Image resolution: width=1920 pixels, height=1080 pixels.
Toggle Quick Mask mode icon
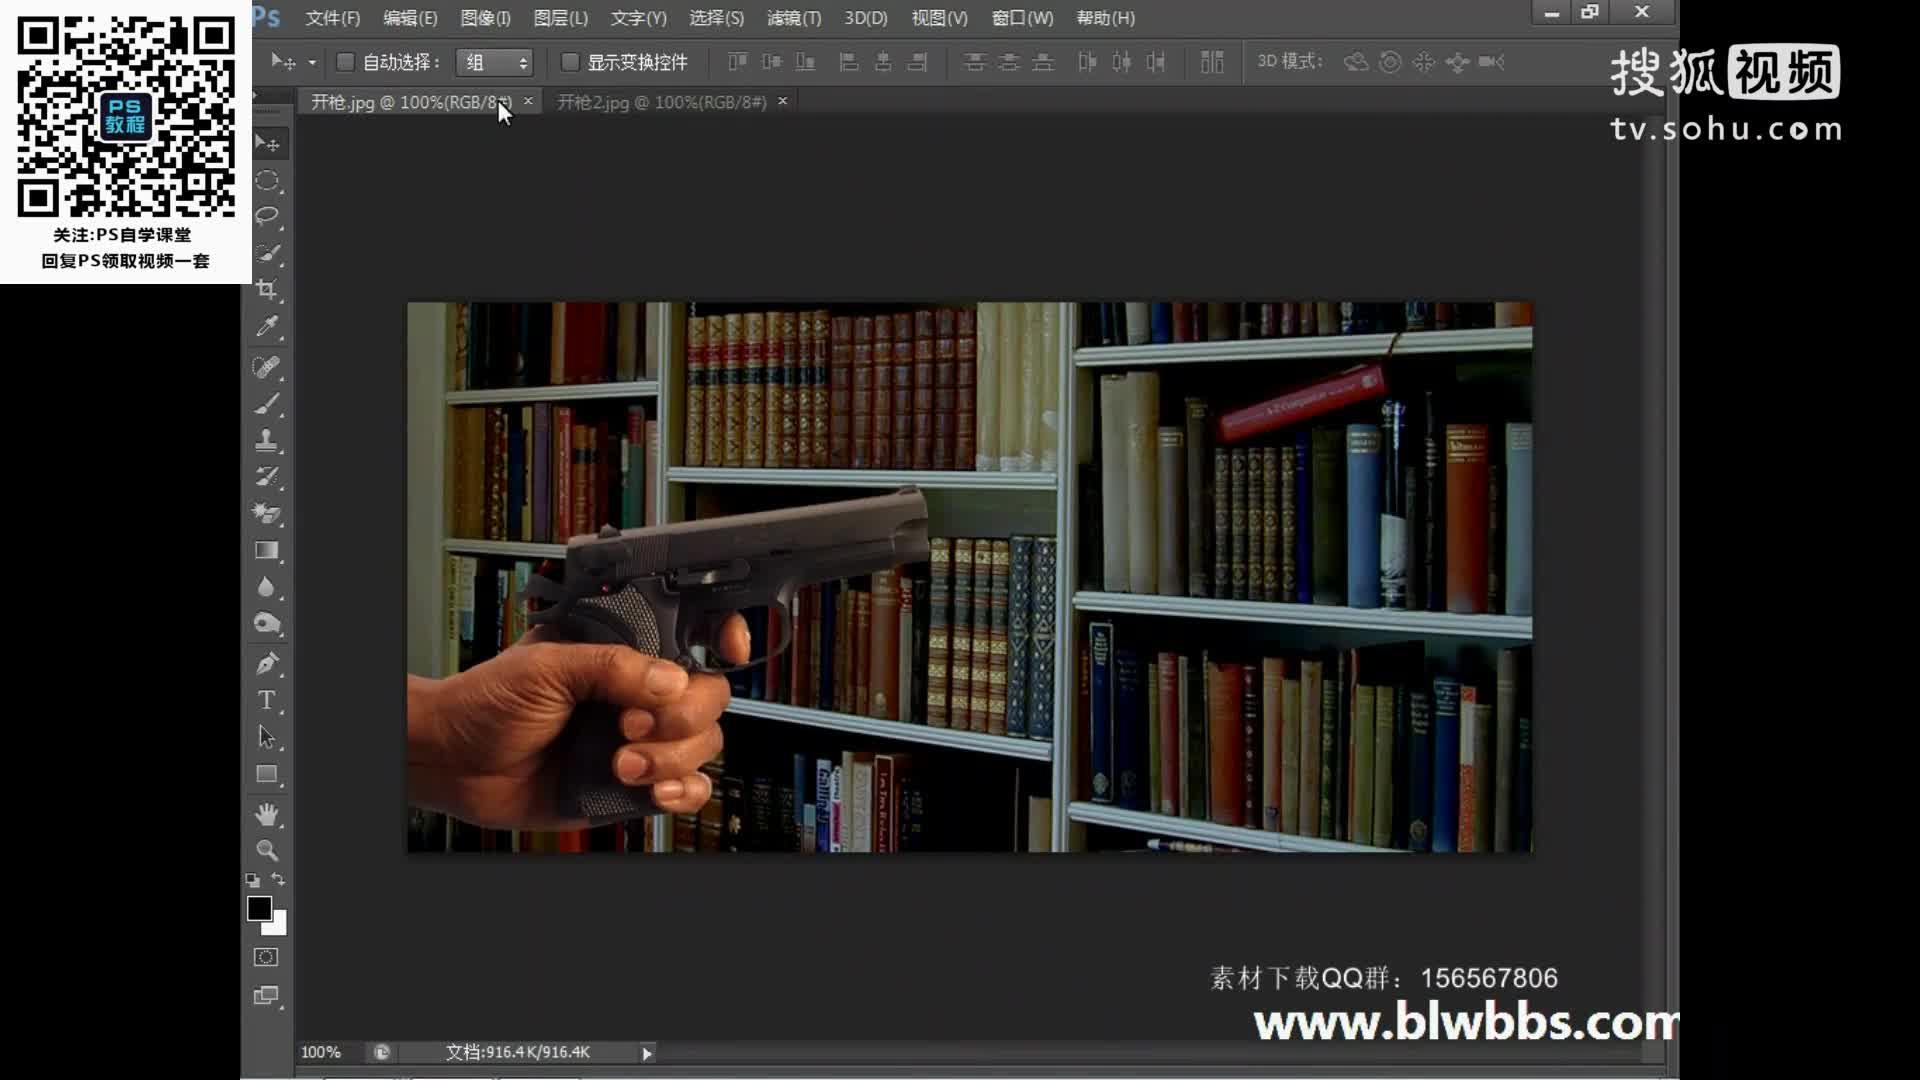coord(266,957)
